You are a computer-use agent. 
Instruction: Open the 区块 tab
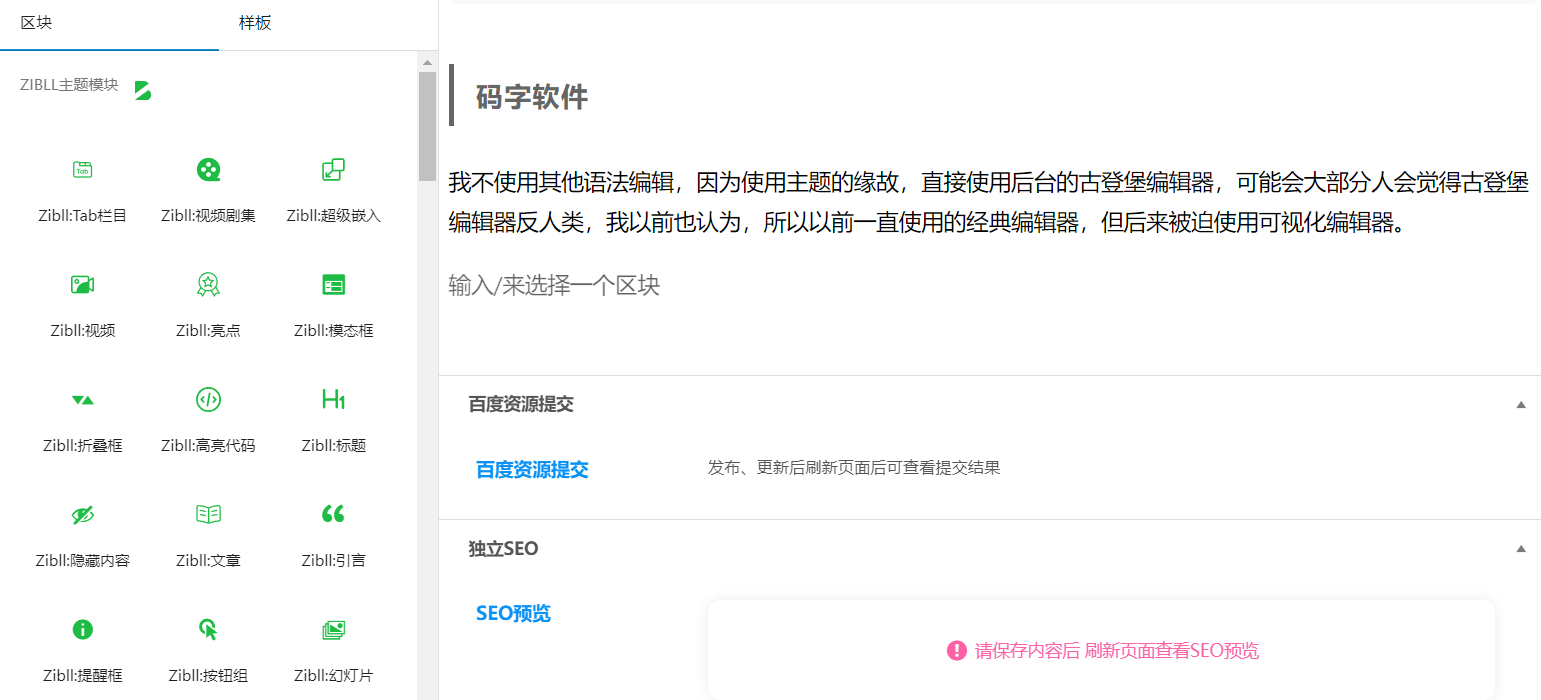[37, 22]
